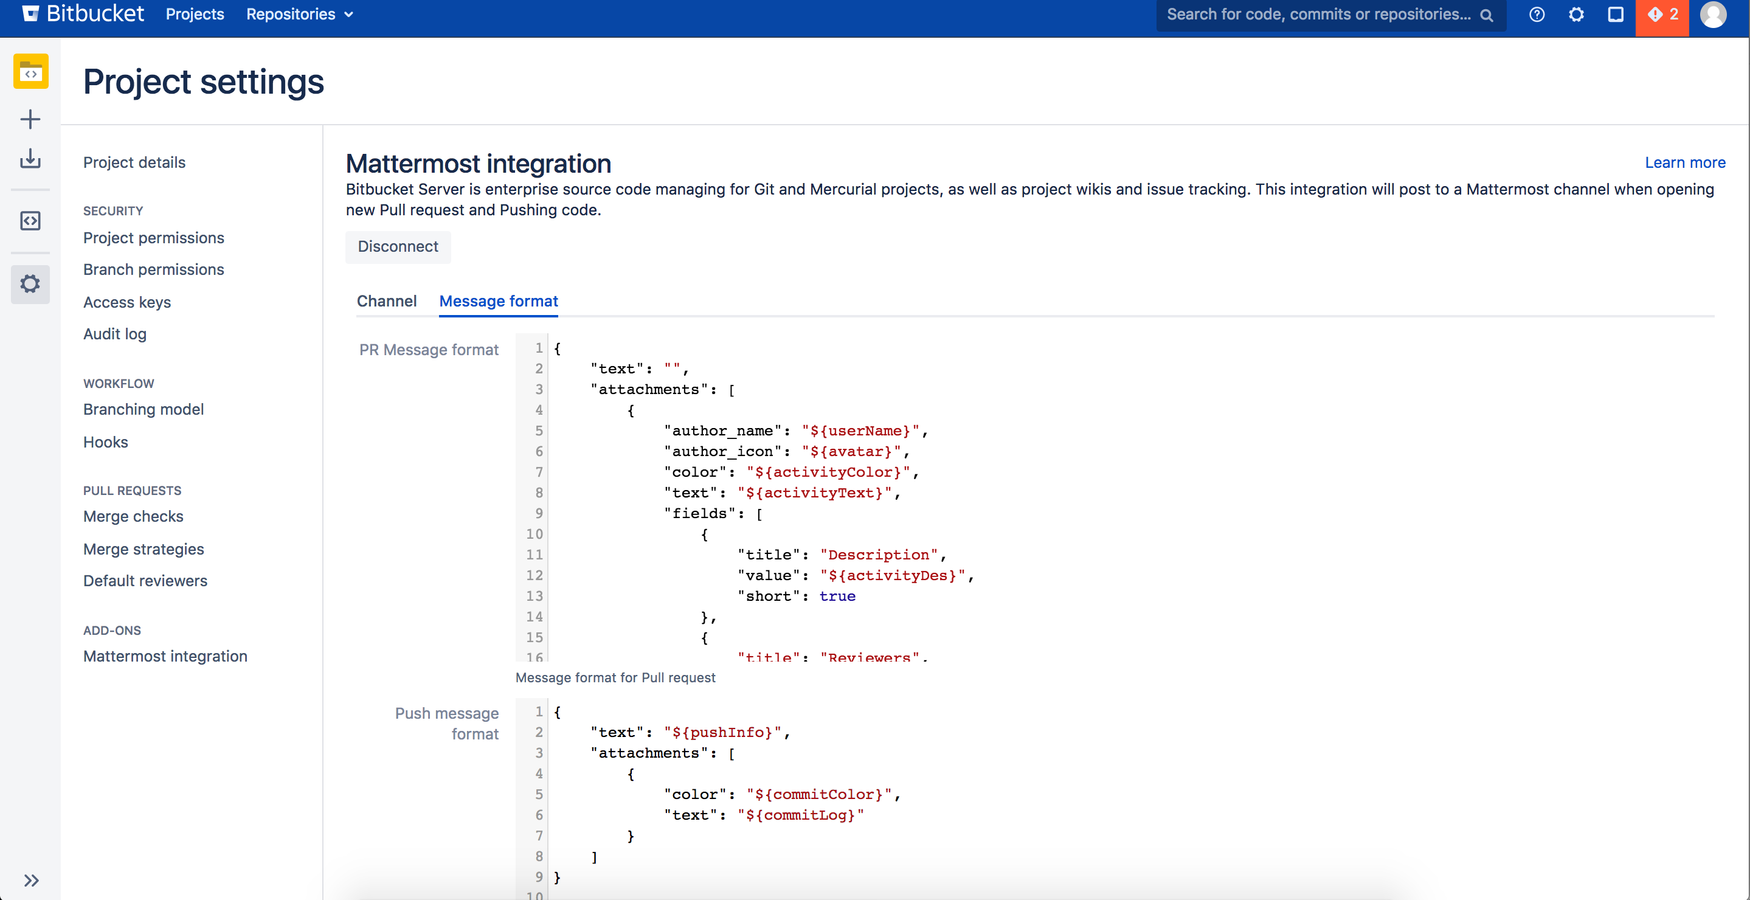
Task: Click the Bitbucket logo in header
Action: 83,14
